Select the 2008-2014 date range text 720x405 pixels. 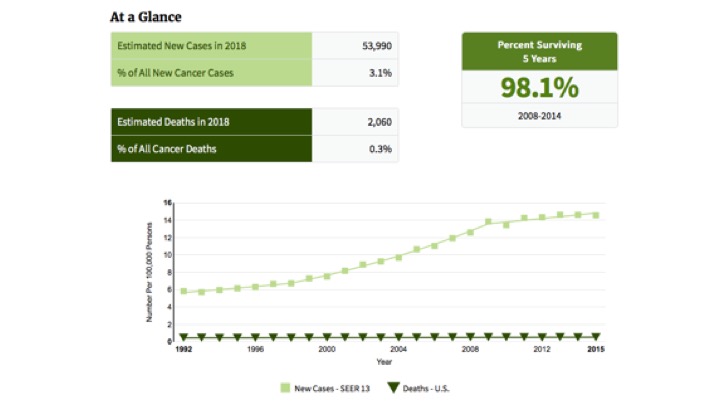pos(539,116)
